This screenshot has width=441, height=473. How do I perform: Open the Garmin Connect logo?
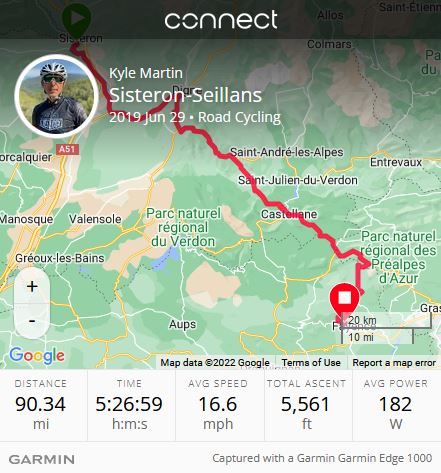point(221,20)
